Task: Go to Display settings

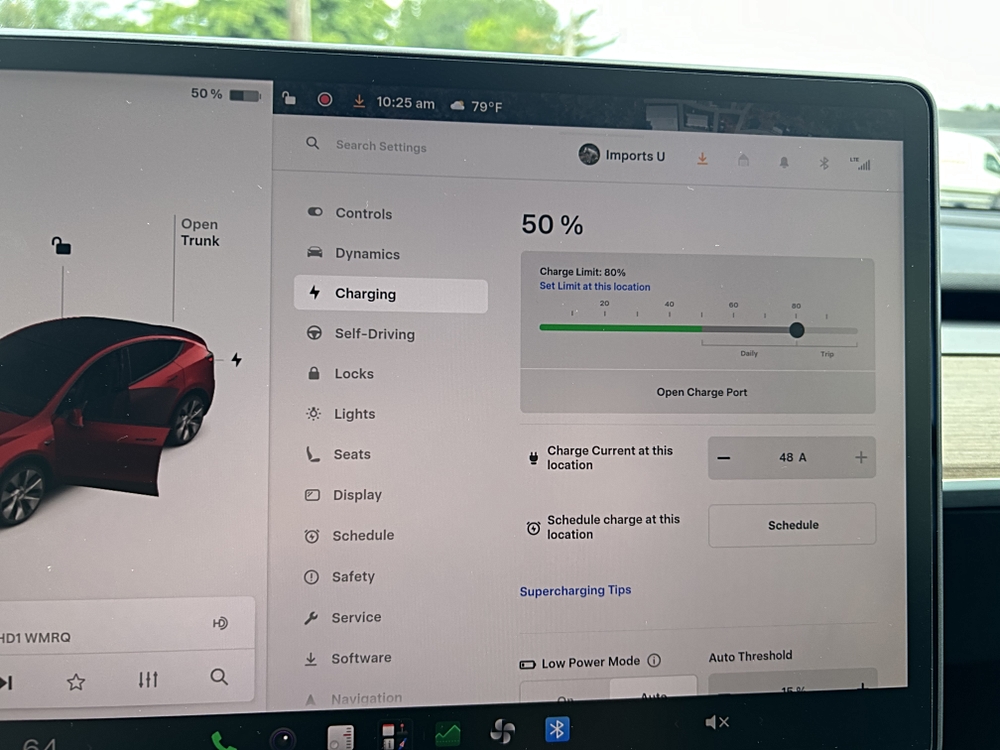Action: click(343, 495)
